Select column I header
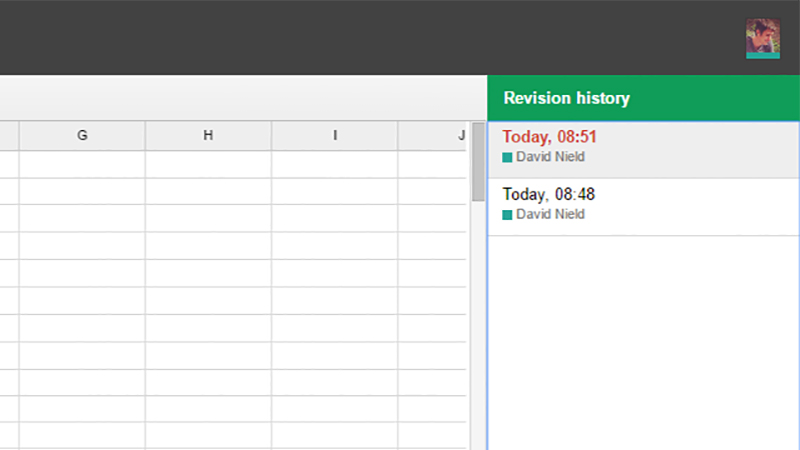The width and height of the screenshot is (800, 450). click(335, 136)
